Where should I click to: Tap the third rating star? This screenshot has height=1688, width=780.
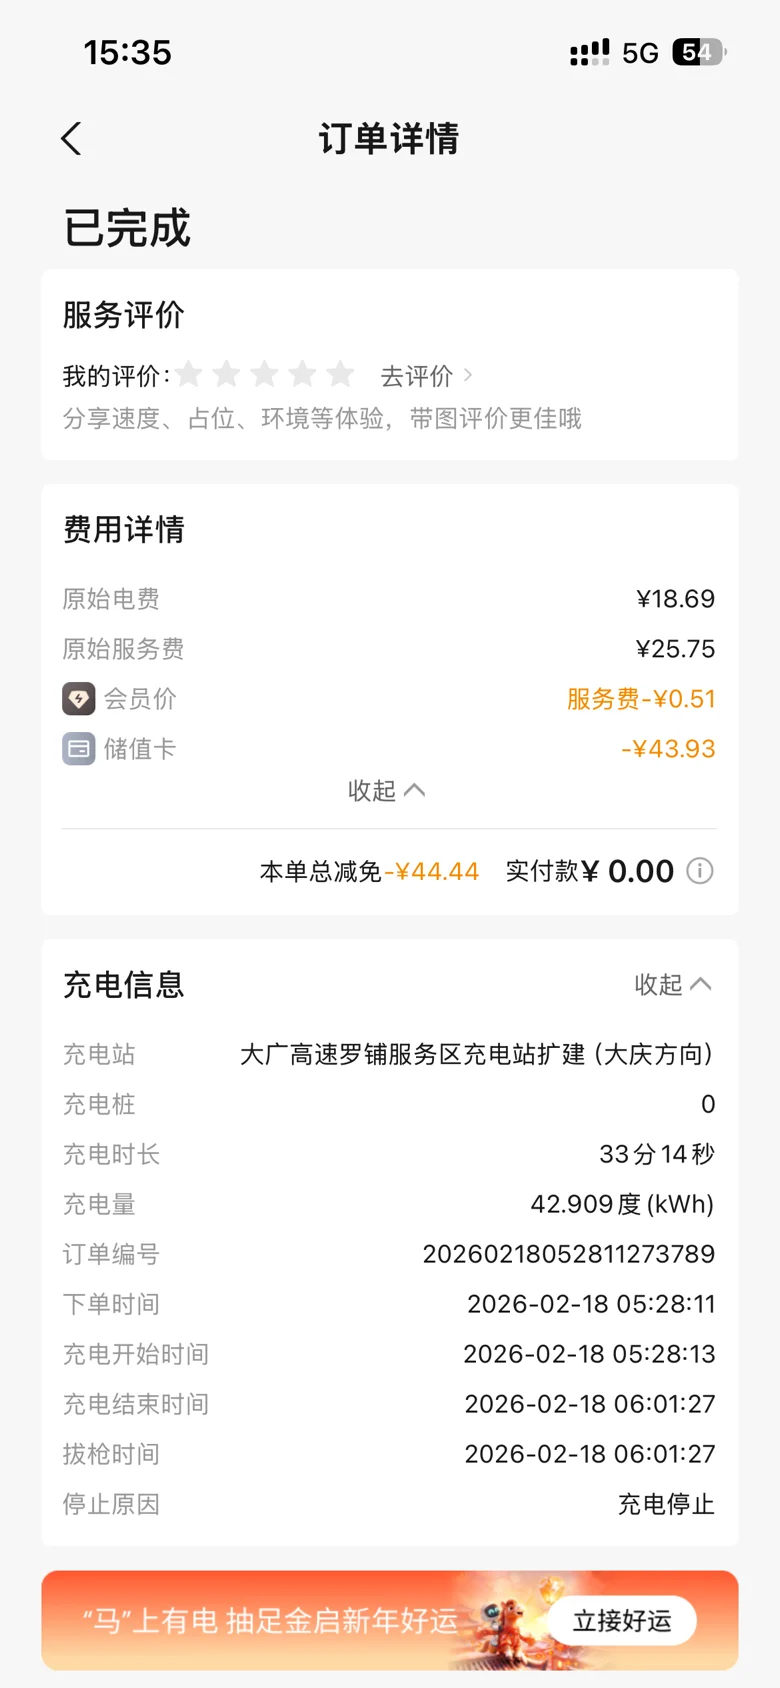tap(264, 375)
